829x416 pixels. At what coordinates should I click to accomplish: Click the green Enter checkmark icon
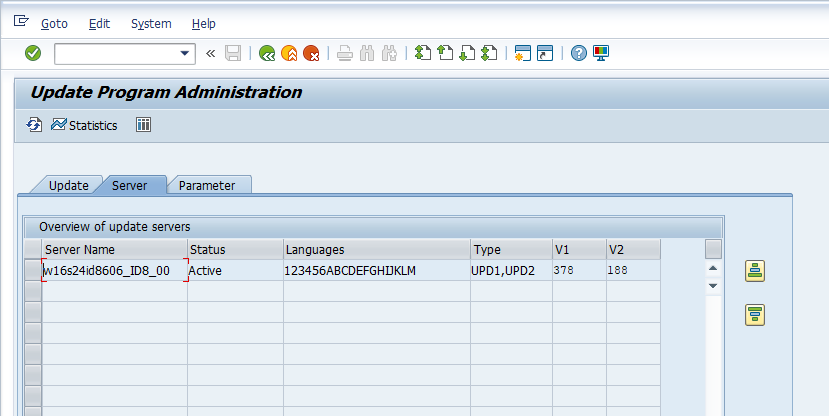[x=33, y=54]
